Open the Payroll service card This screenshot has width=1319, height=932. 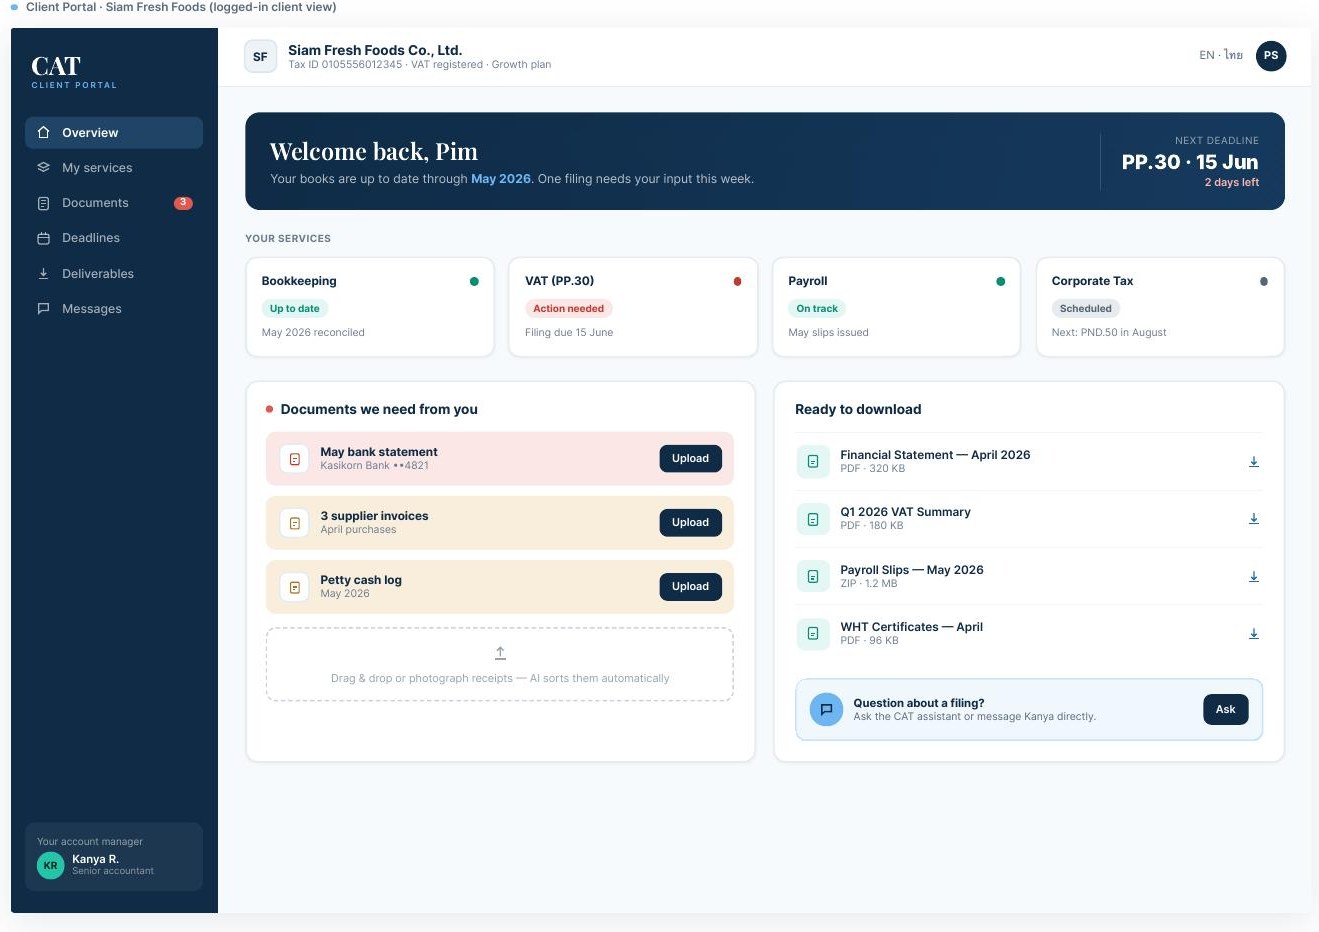(896, 307)
